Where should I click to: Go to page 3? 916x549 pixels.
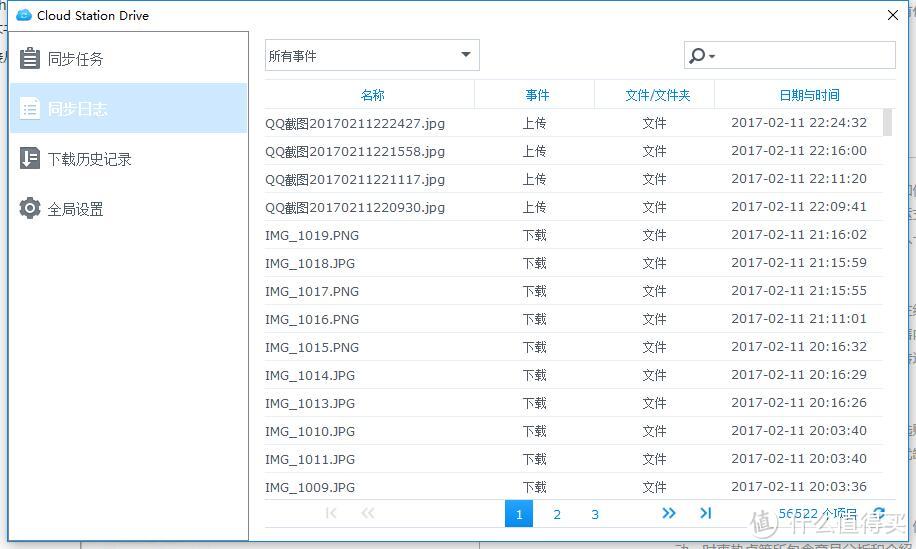[x=595, y=514]
